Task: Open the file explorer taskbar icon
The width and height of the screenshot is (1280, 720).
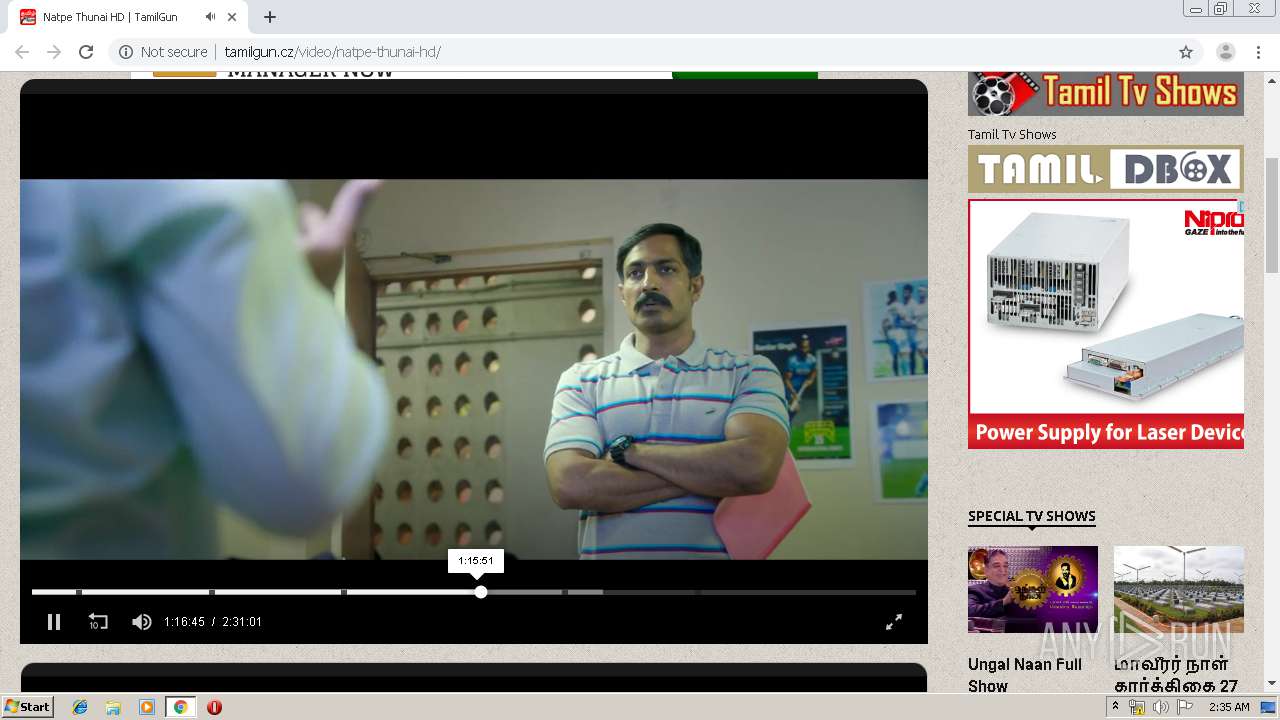Action: (x=113, y=707)
